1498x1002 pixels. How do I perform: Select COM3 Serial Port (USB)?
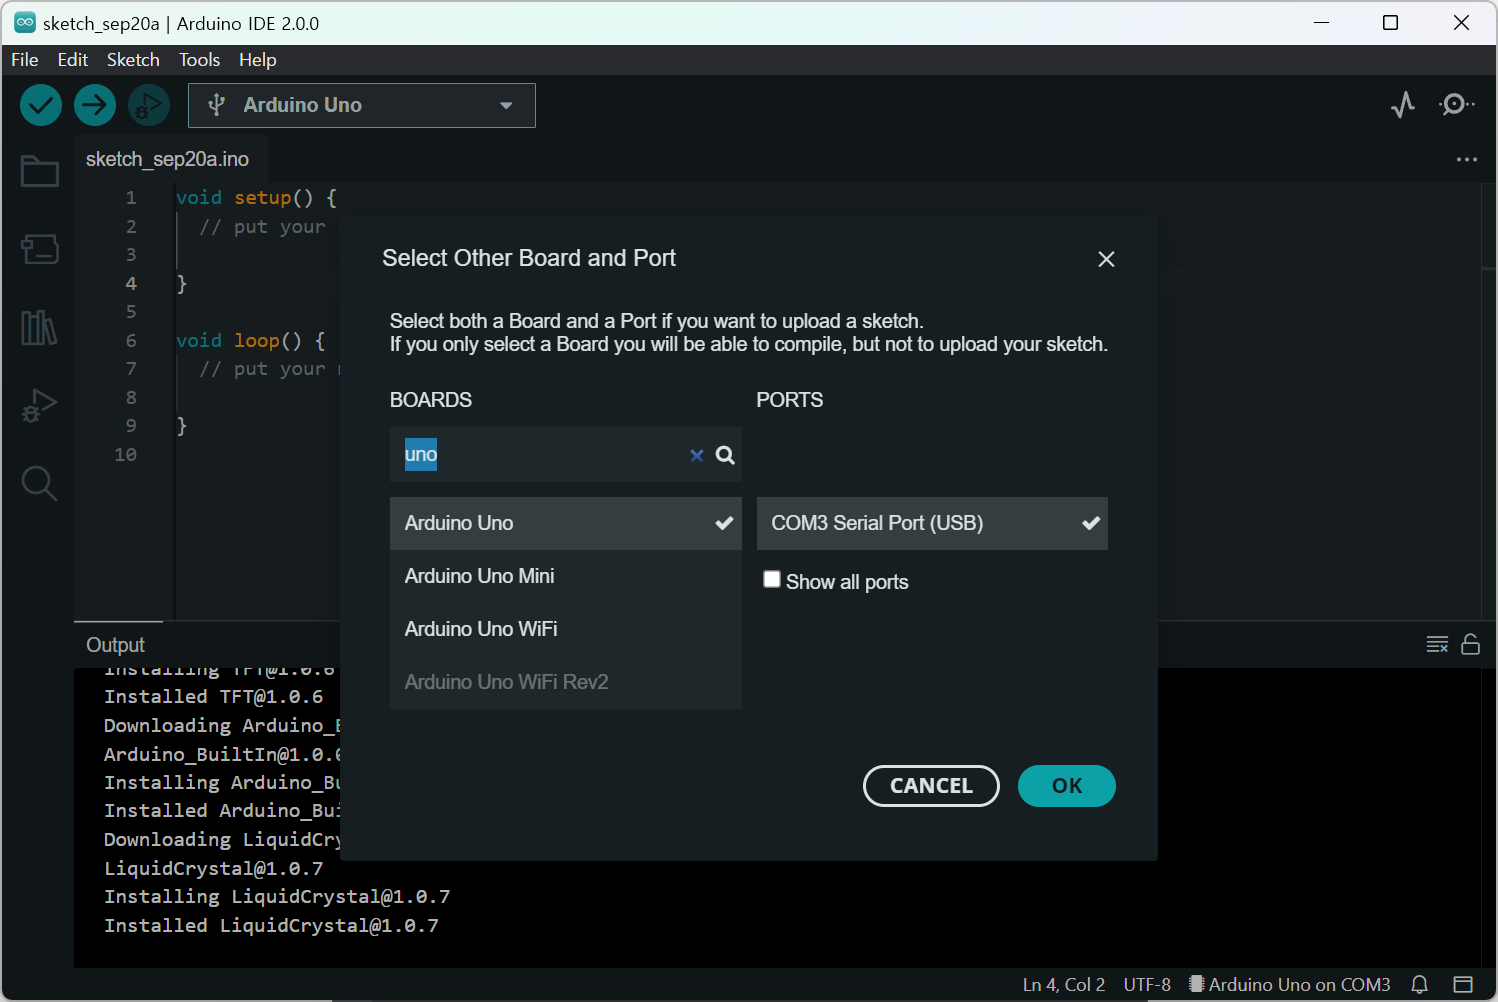pyautogui.click(x=932, y=523)
